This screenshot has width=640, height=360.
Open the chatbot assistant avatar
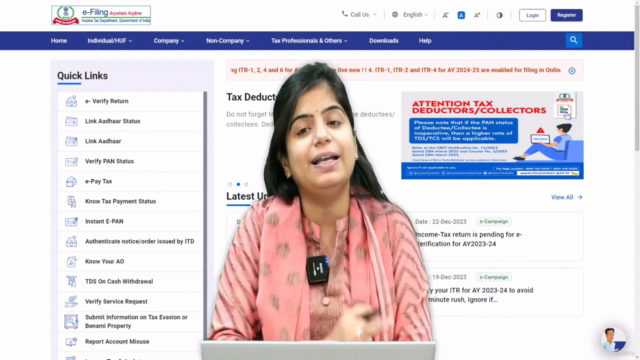(613, 340)
